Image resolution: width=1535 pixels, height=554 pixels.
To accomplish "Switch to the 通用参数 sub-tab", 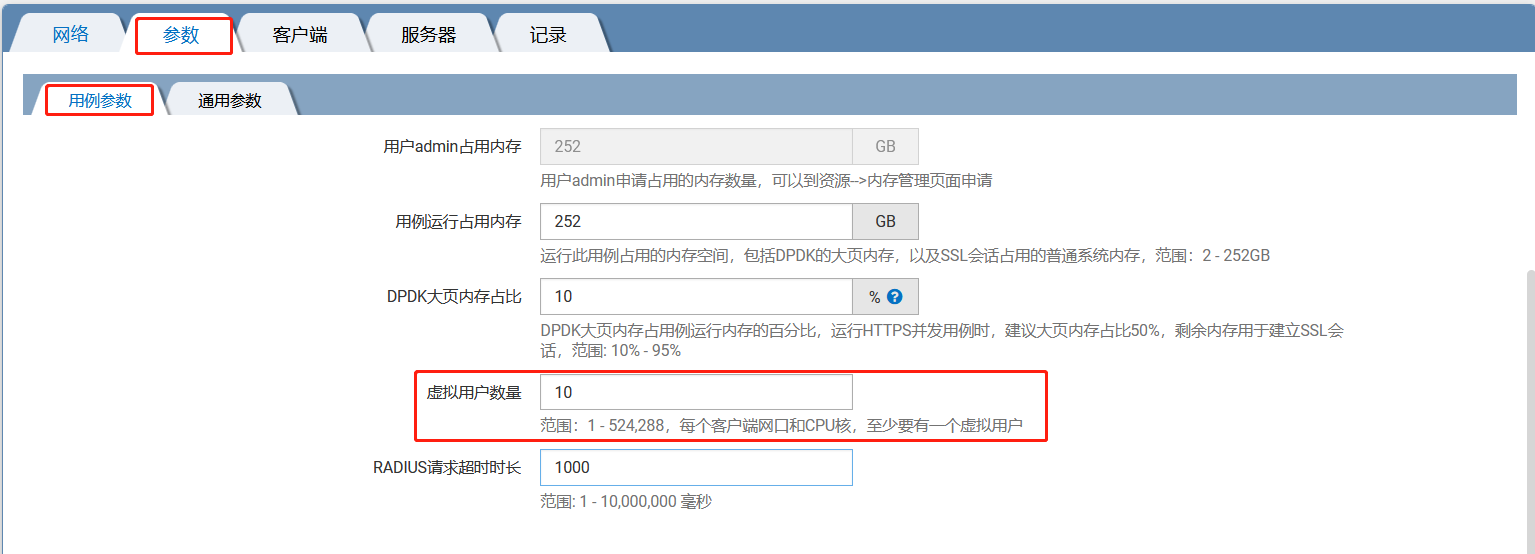I will click(x=230, y=101).
